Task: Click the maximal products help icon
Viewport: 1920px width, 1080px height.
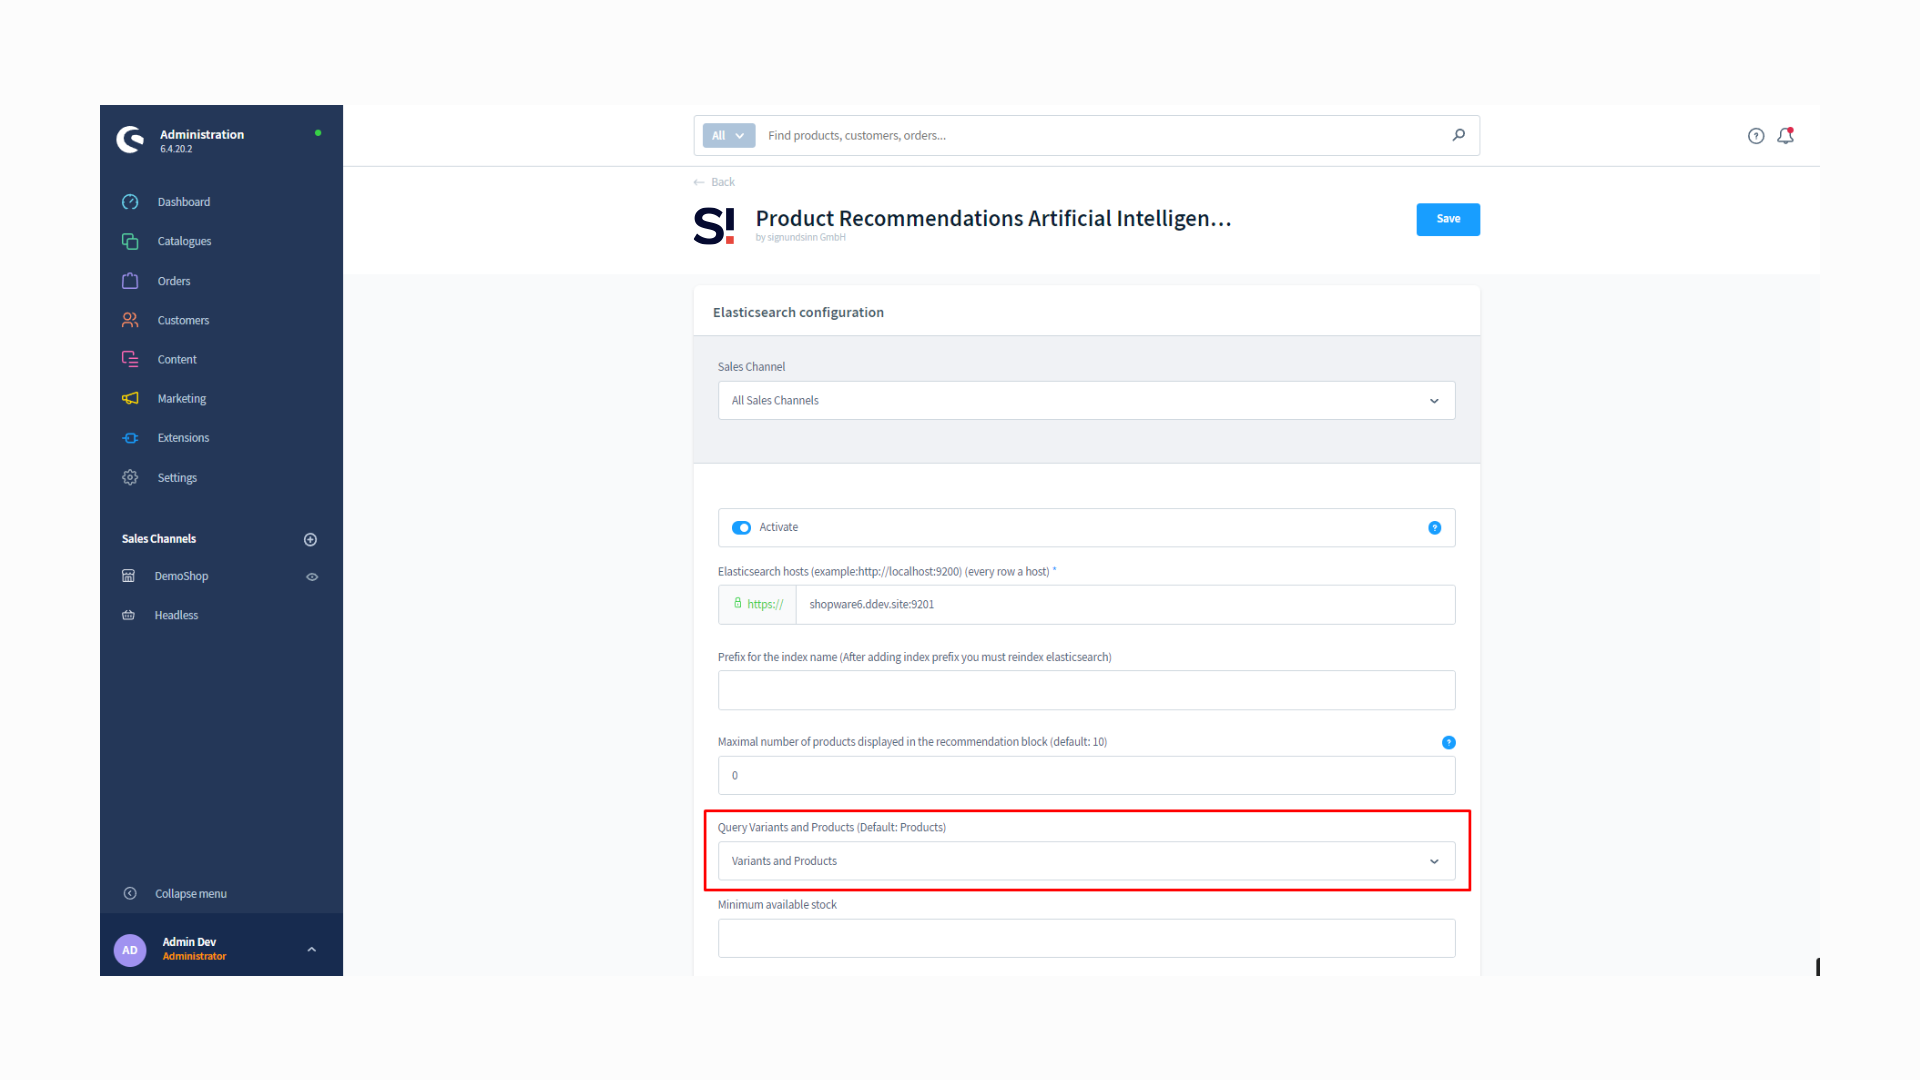Action: [1448, 742]
